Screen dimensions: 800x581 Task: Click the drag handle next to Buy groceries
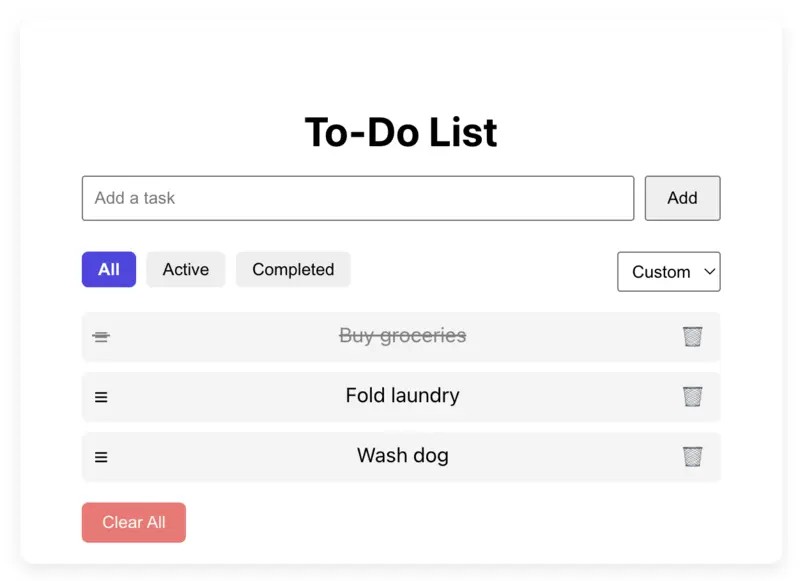[101, 336]
